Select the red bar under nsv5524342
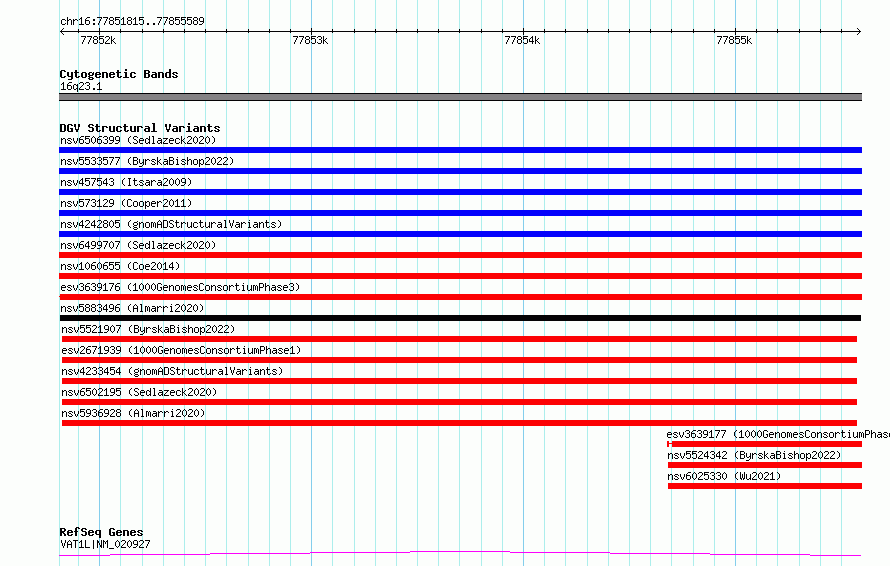The image size is (890, 566). coord(765,465)
